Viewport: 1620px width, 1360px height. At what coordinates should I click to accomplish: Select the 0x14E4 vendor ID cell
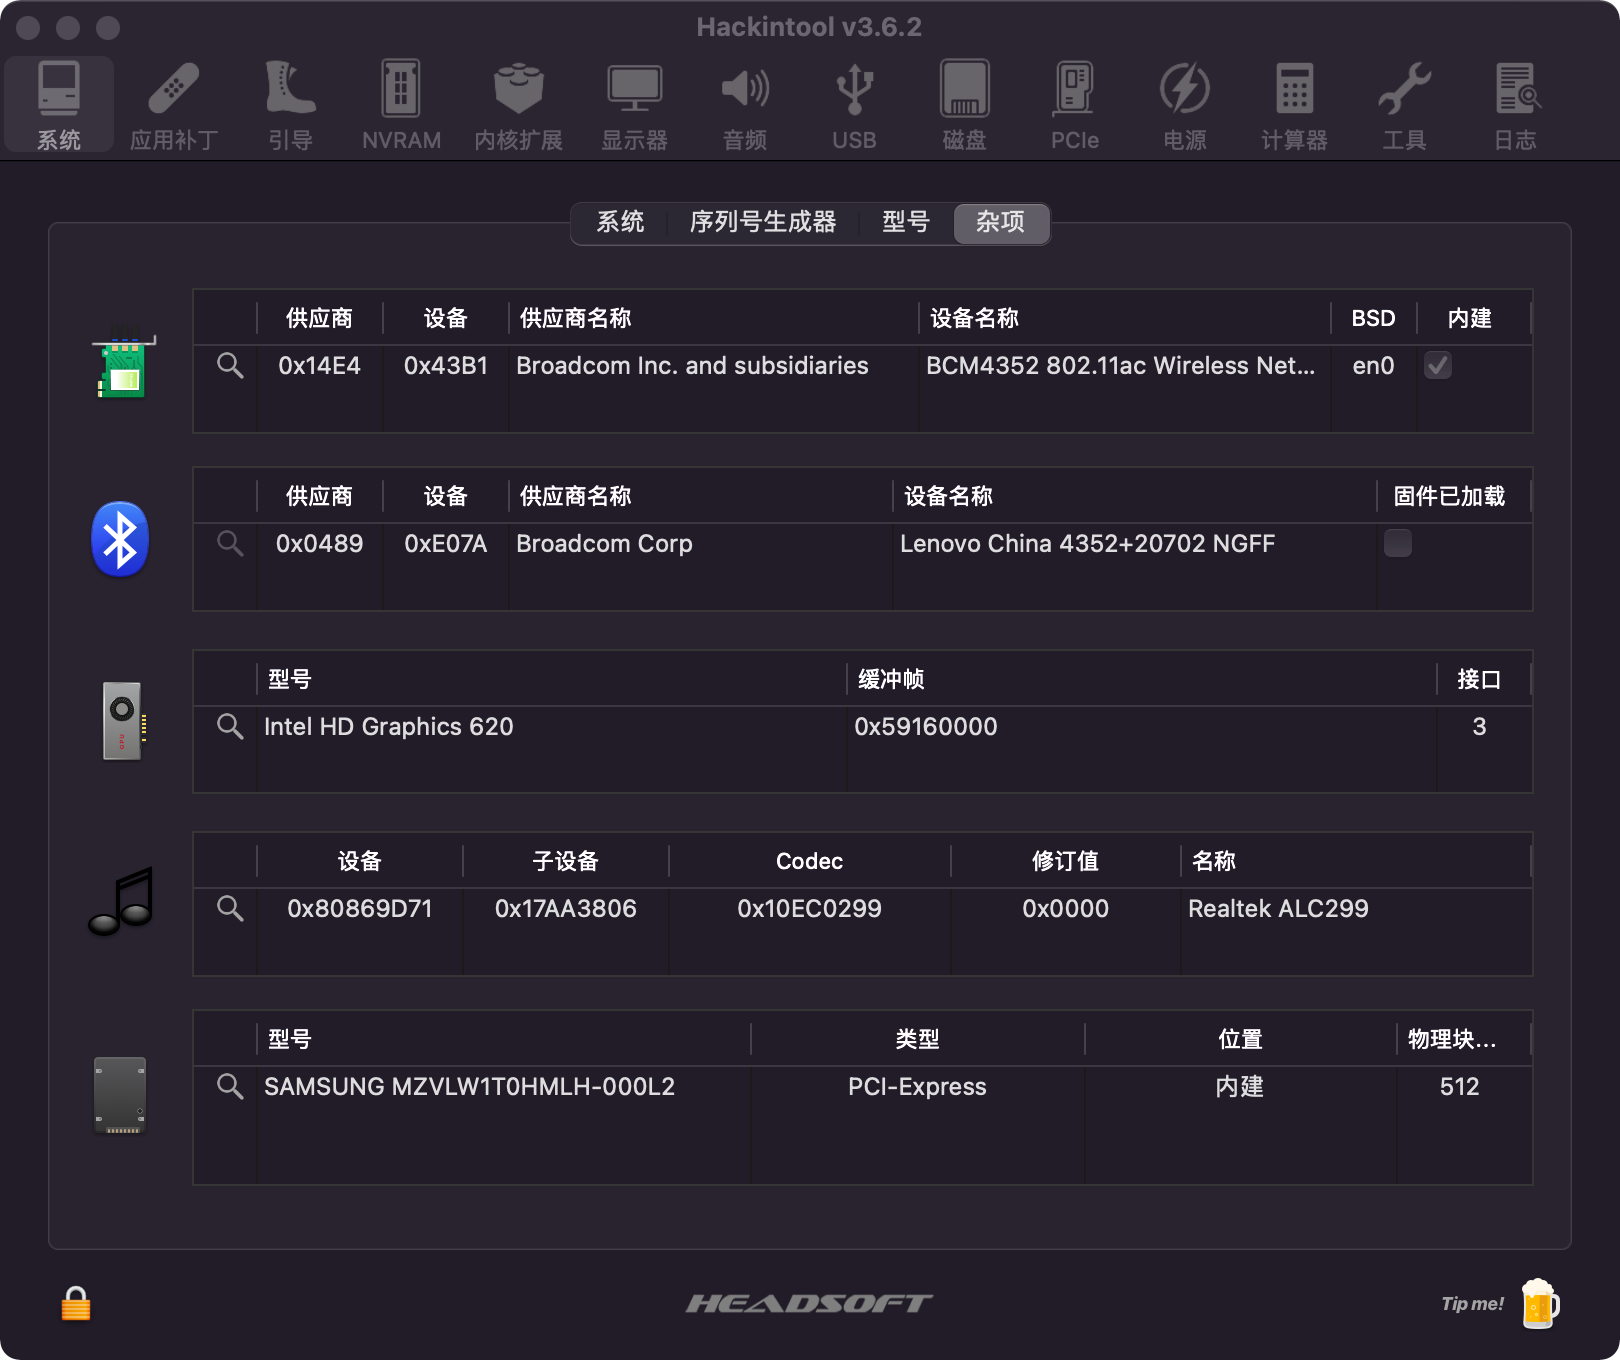(319, 366)
